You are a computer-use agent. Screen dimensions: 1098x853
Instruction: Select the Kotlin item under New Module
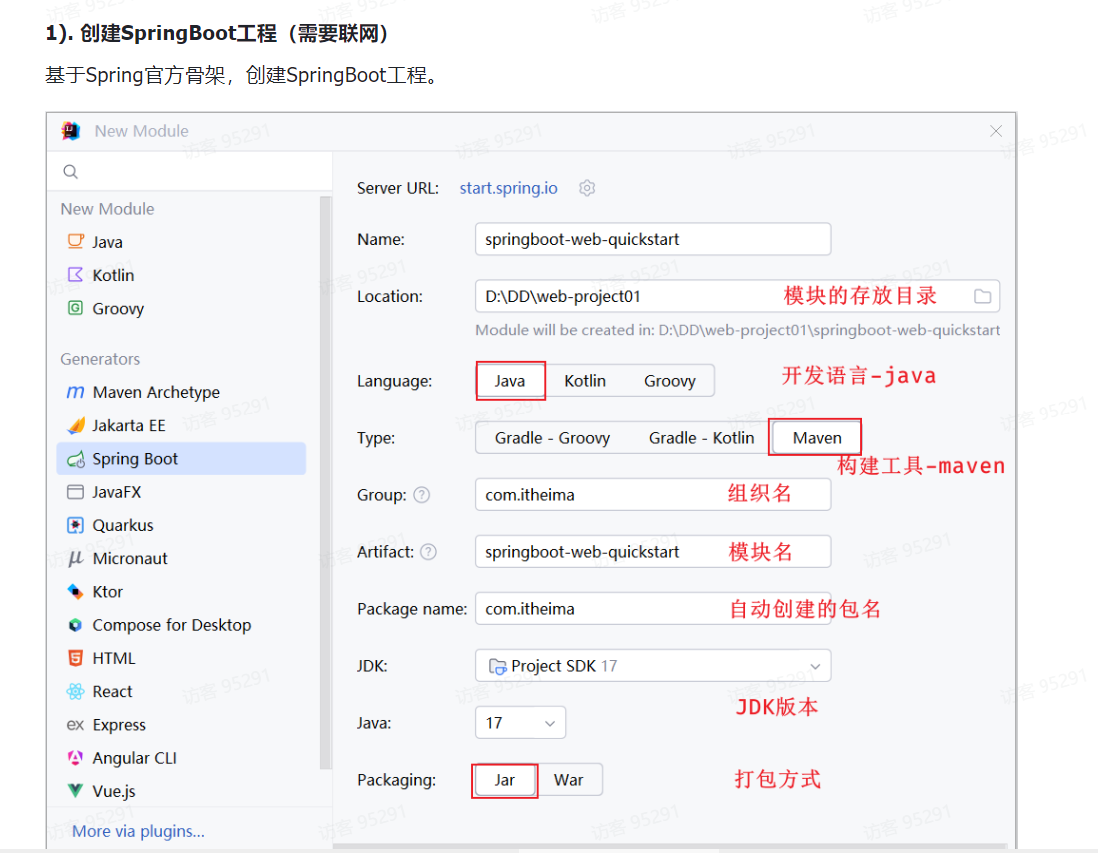coord(112,274)
